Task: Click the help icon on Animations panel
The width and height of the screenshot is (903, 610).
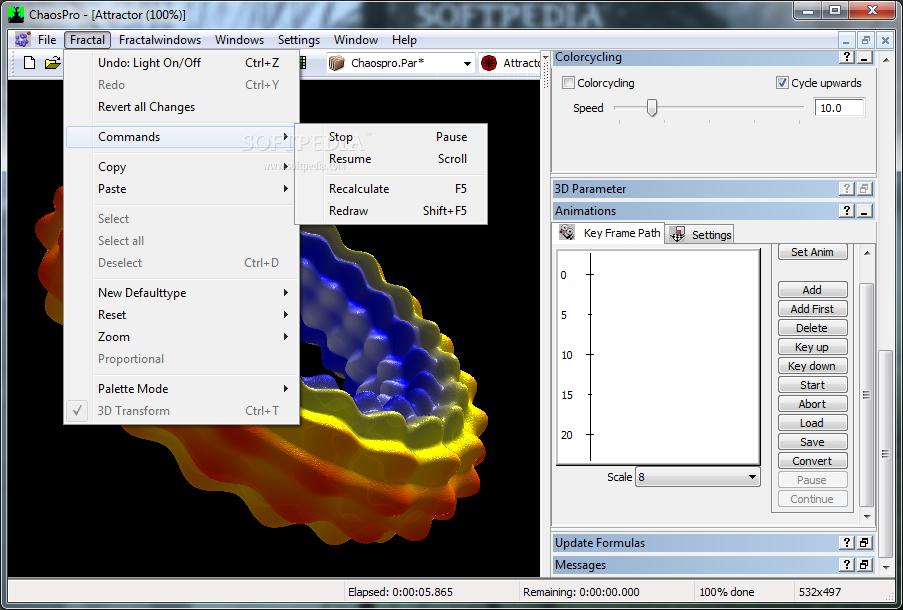Action: pos(846,210)
